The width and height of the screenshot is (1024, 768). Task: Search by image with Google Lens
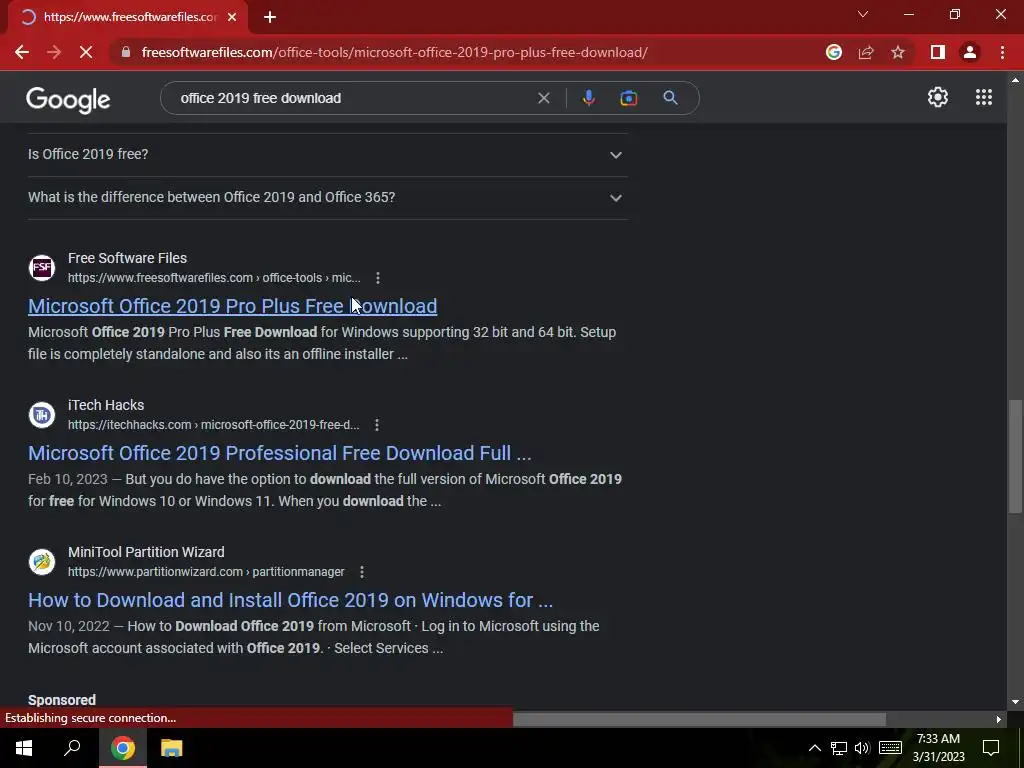(628, 98)
